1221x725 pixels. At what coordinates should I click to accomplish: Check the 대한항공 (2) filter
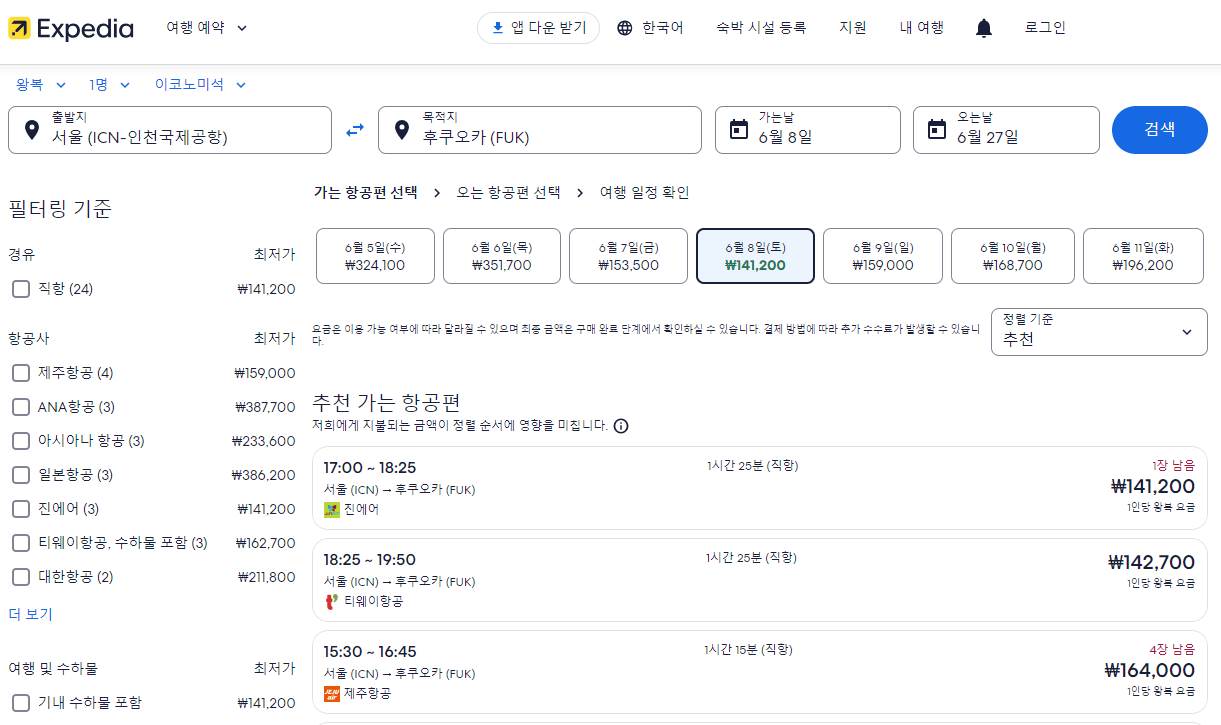(x=21, y=577)
